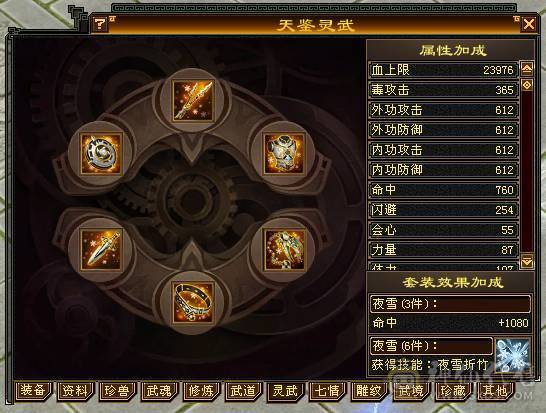The image size is (546, 413).
Task: Select the round shield ring slot icon
Action: click(x=101, y=153)
